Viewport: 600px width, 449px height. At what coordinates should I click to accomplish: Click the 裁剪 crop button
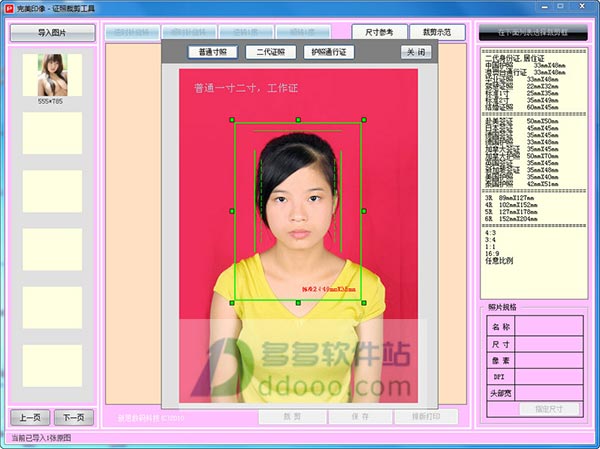tap(292, 416)
